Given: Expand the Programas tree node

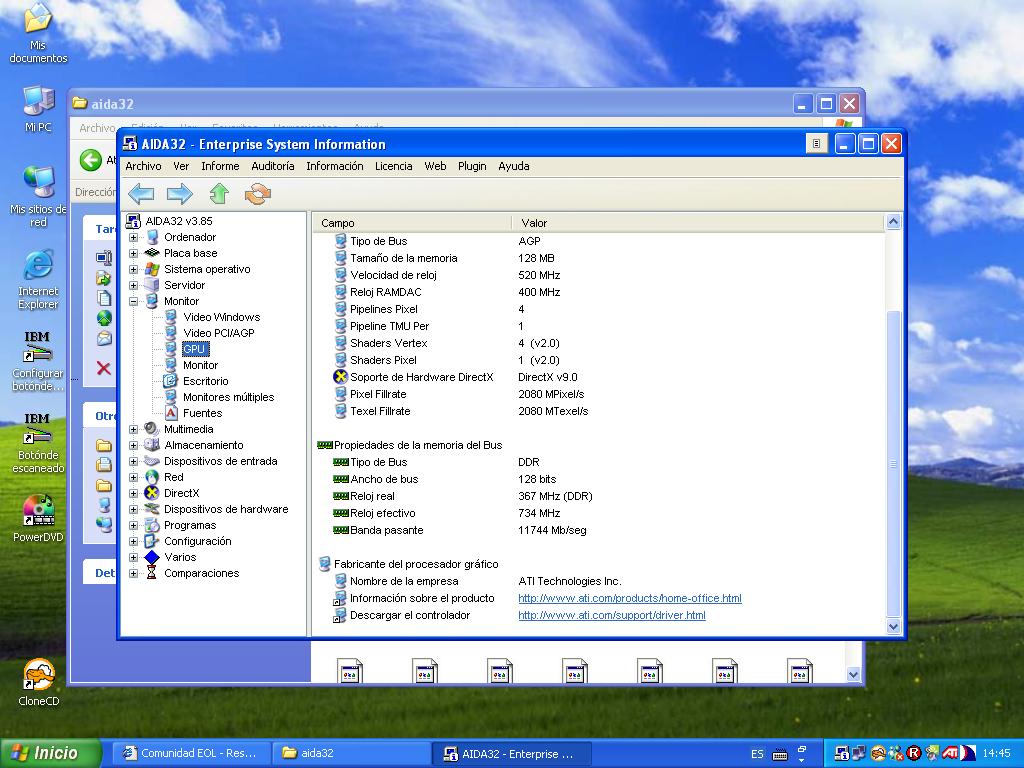Looking at the screenshot, I should [133, 525].
